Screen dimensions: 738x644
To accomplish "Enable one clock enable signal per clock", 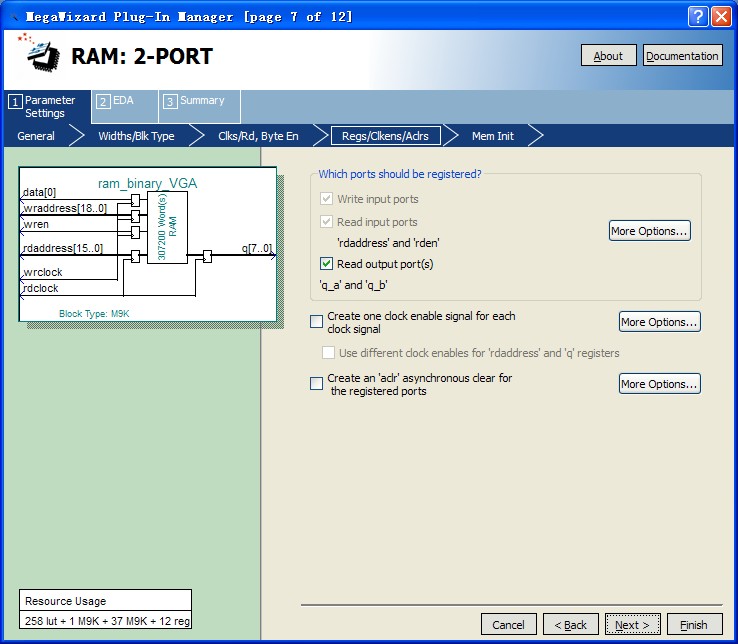I will (x=316, y=322).
